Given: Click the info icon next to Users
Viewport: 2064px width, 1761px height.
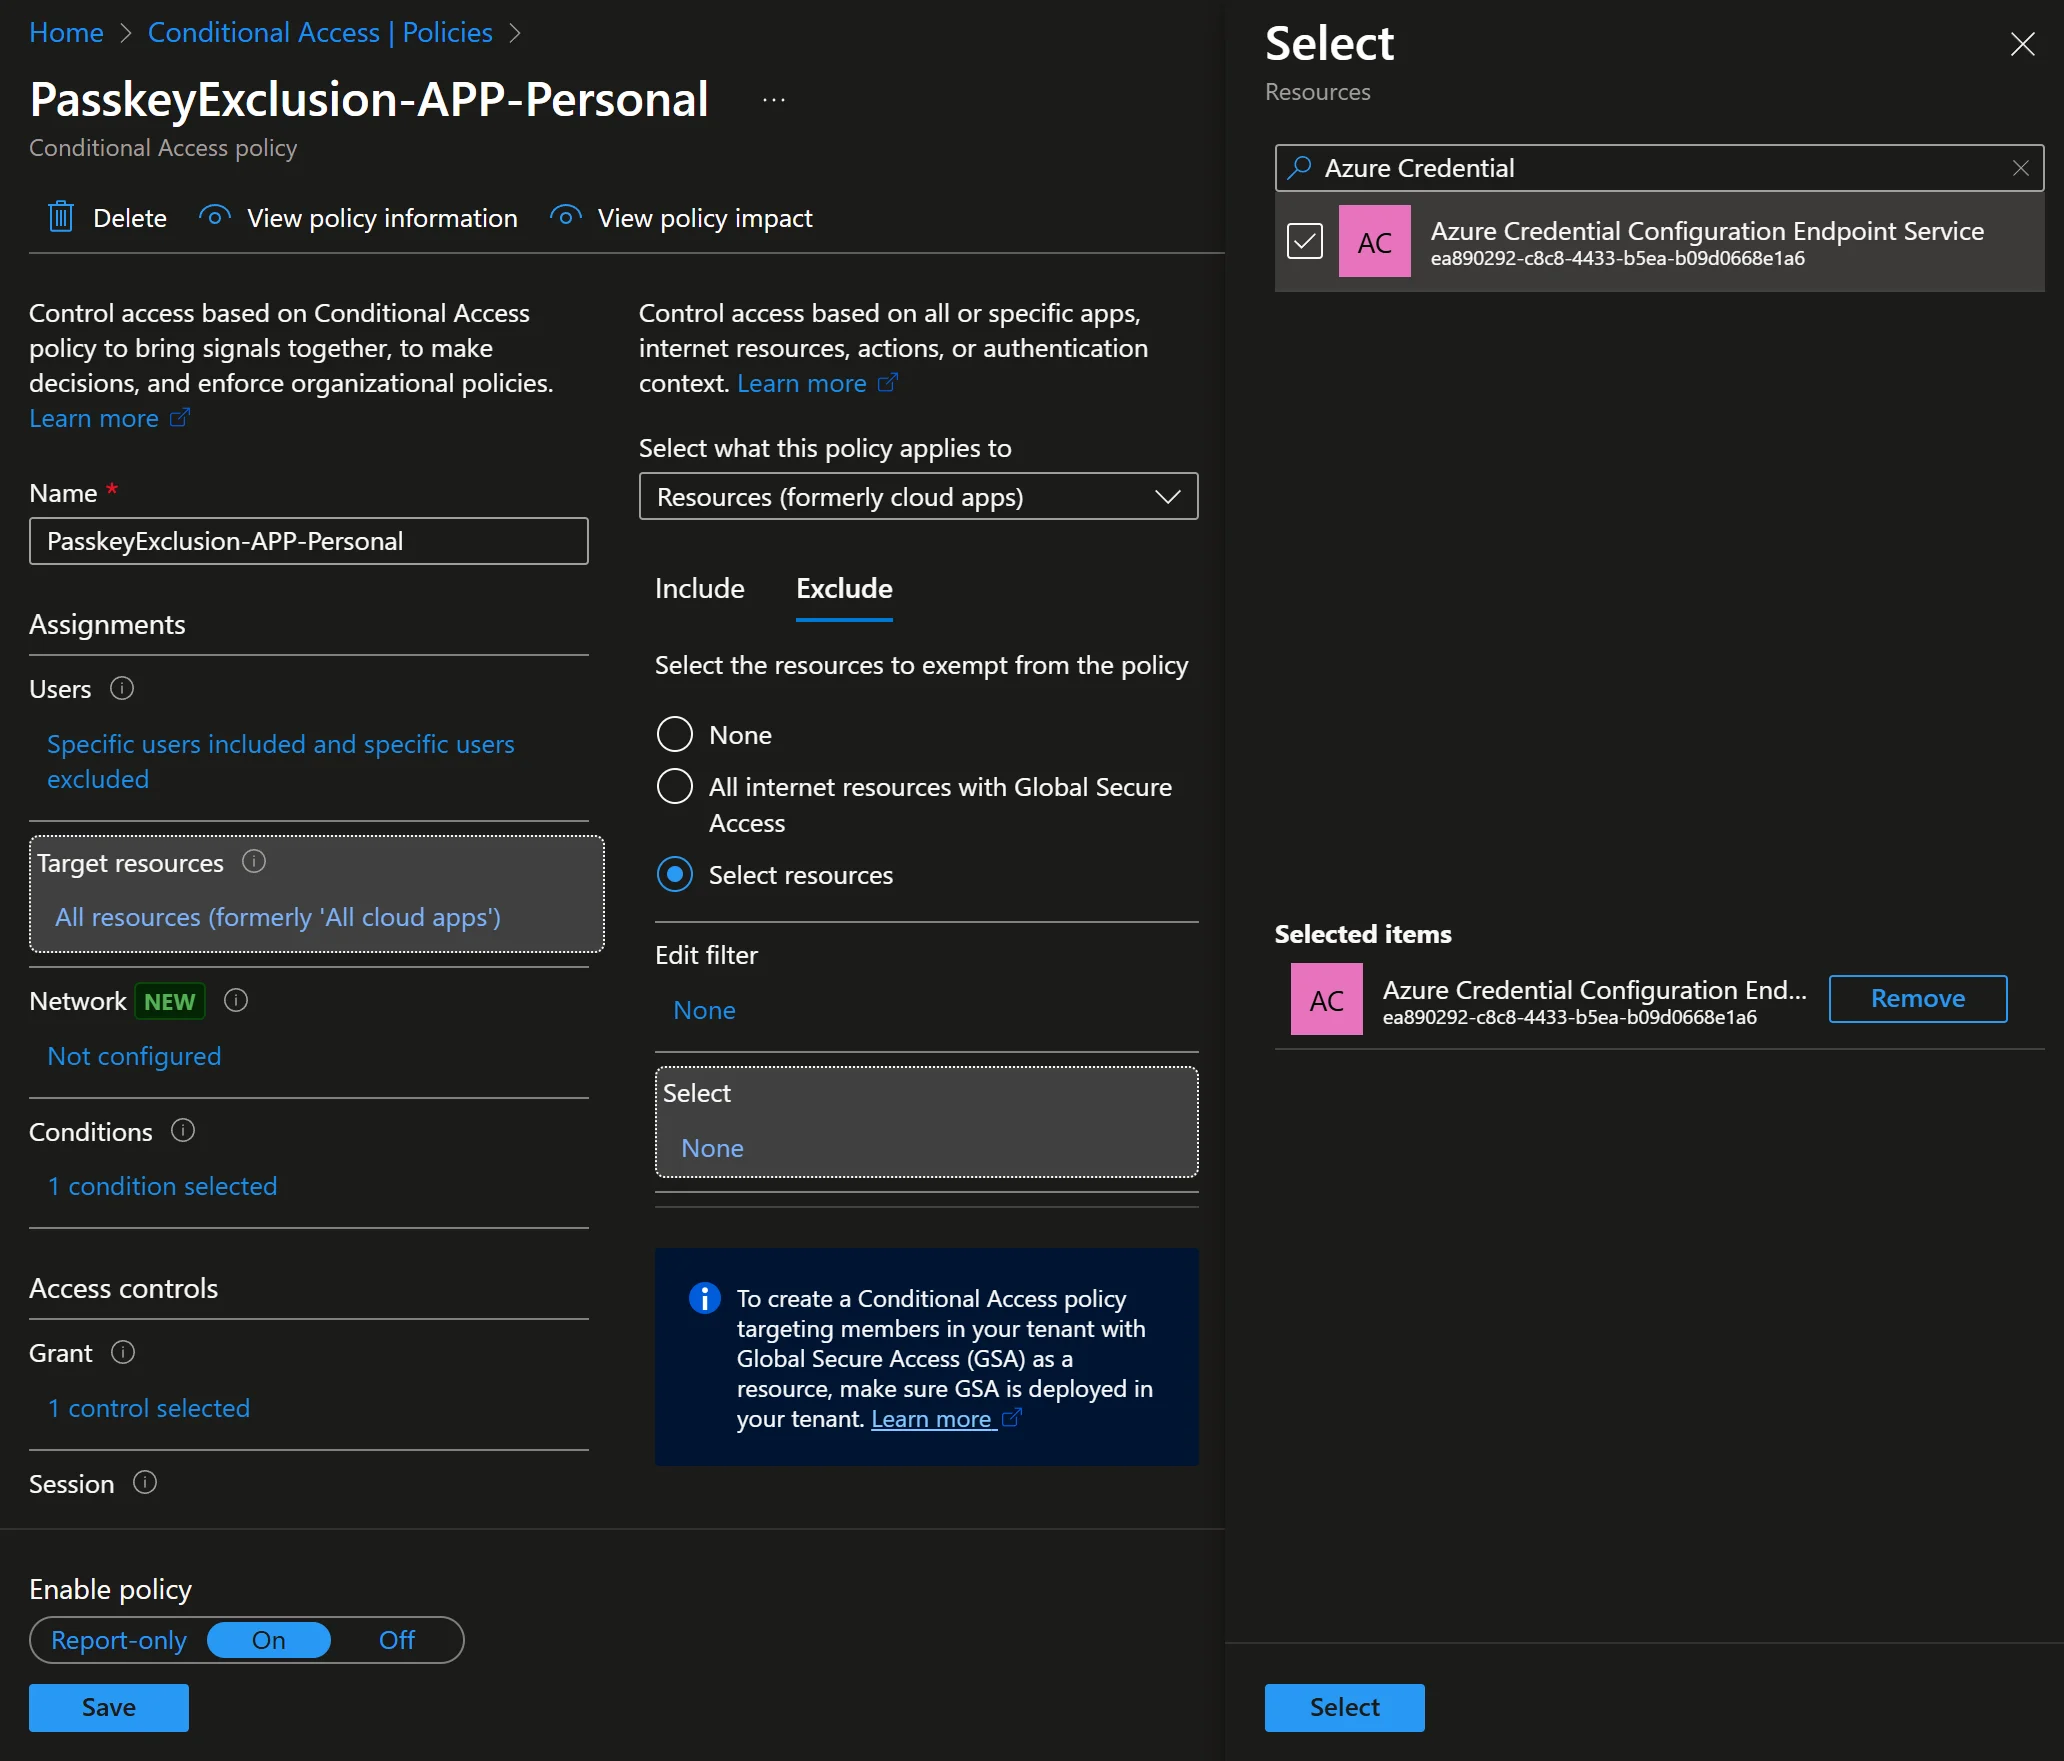Looking at the screenshot, I should coord(122,688).
